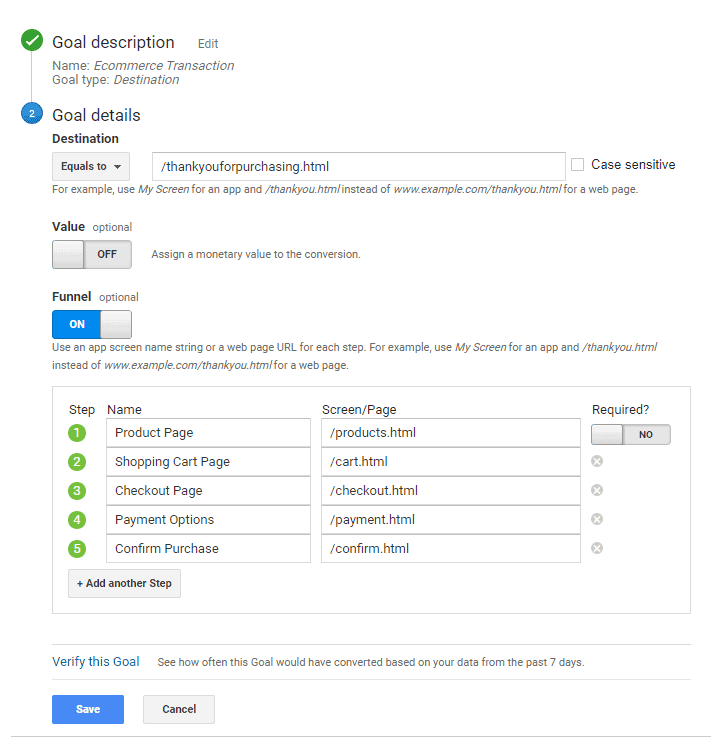The height and width of the screenshot is (743, 725).
Task: Click the Goal description heading
Action: tap(113, 42)
